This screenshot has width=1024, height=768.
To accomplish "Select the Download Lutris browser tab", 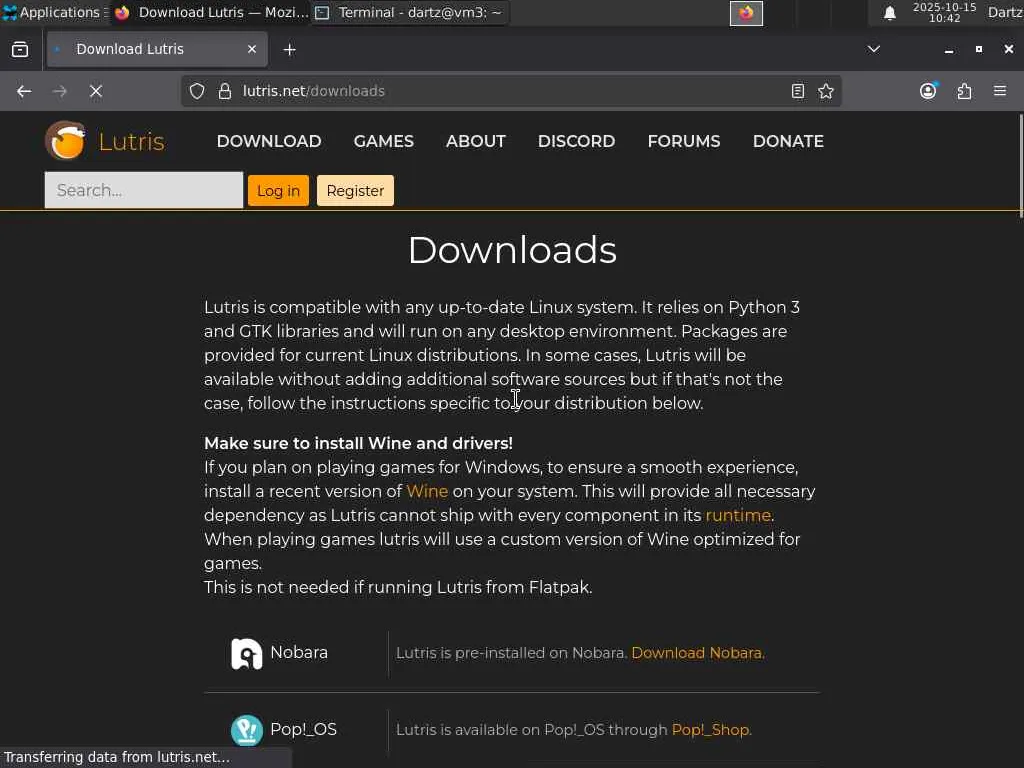I will (x=157, y=49).
